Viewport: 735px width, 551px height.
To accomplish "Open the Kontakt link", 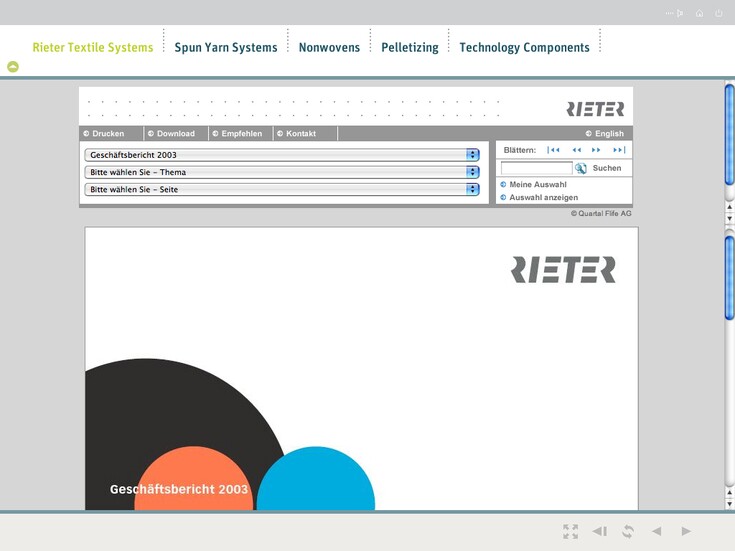I will coord(296,134).
